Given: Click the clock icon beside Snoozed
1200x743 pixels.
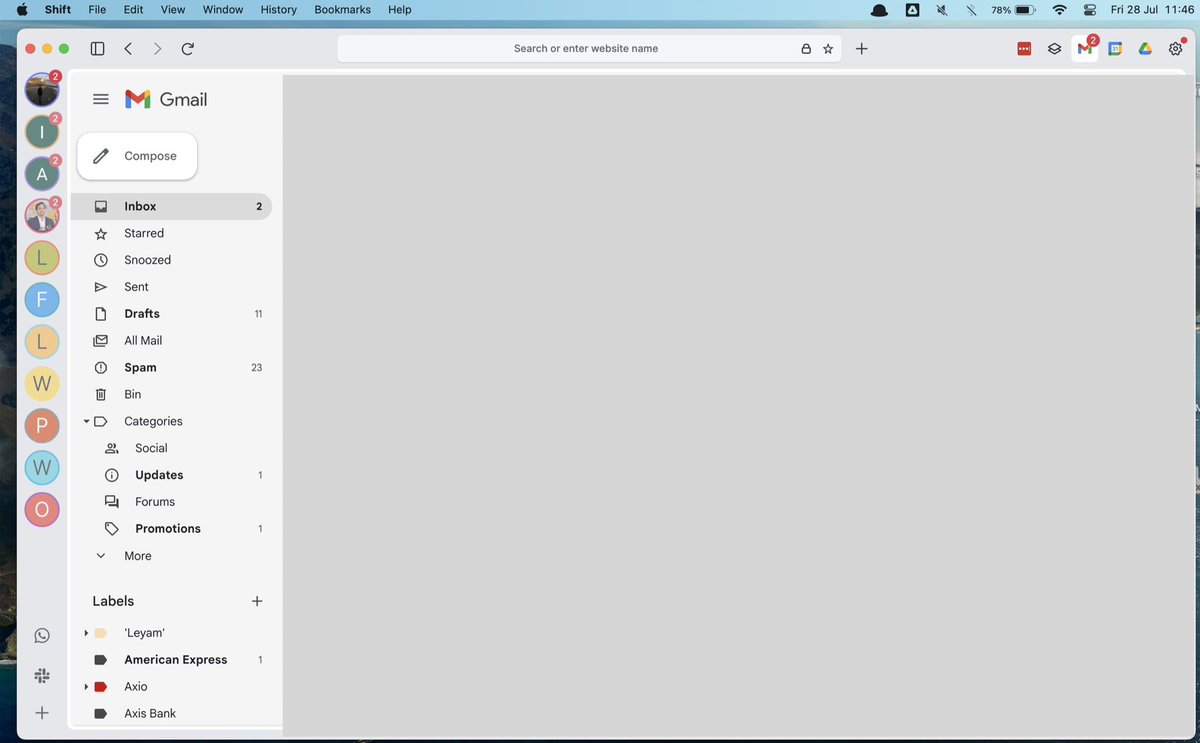Looking at the screenshot, I should click(100, 260).
